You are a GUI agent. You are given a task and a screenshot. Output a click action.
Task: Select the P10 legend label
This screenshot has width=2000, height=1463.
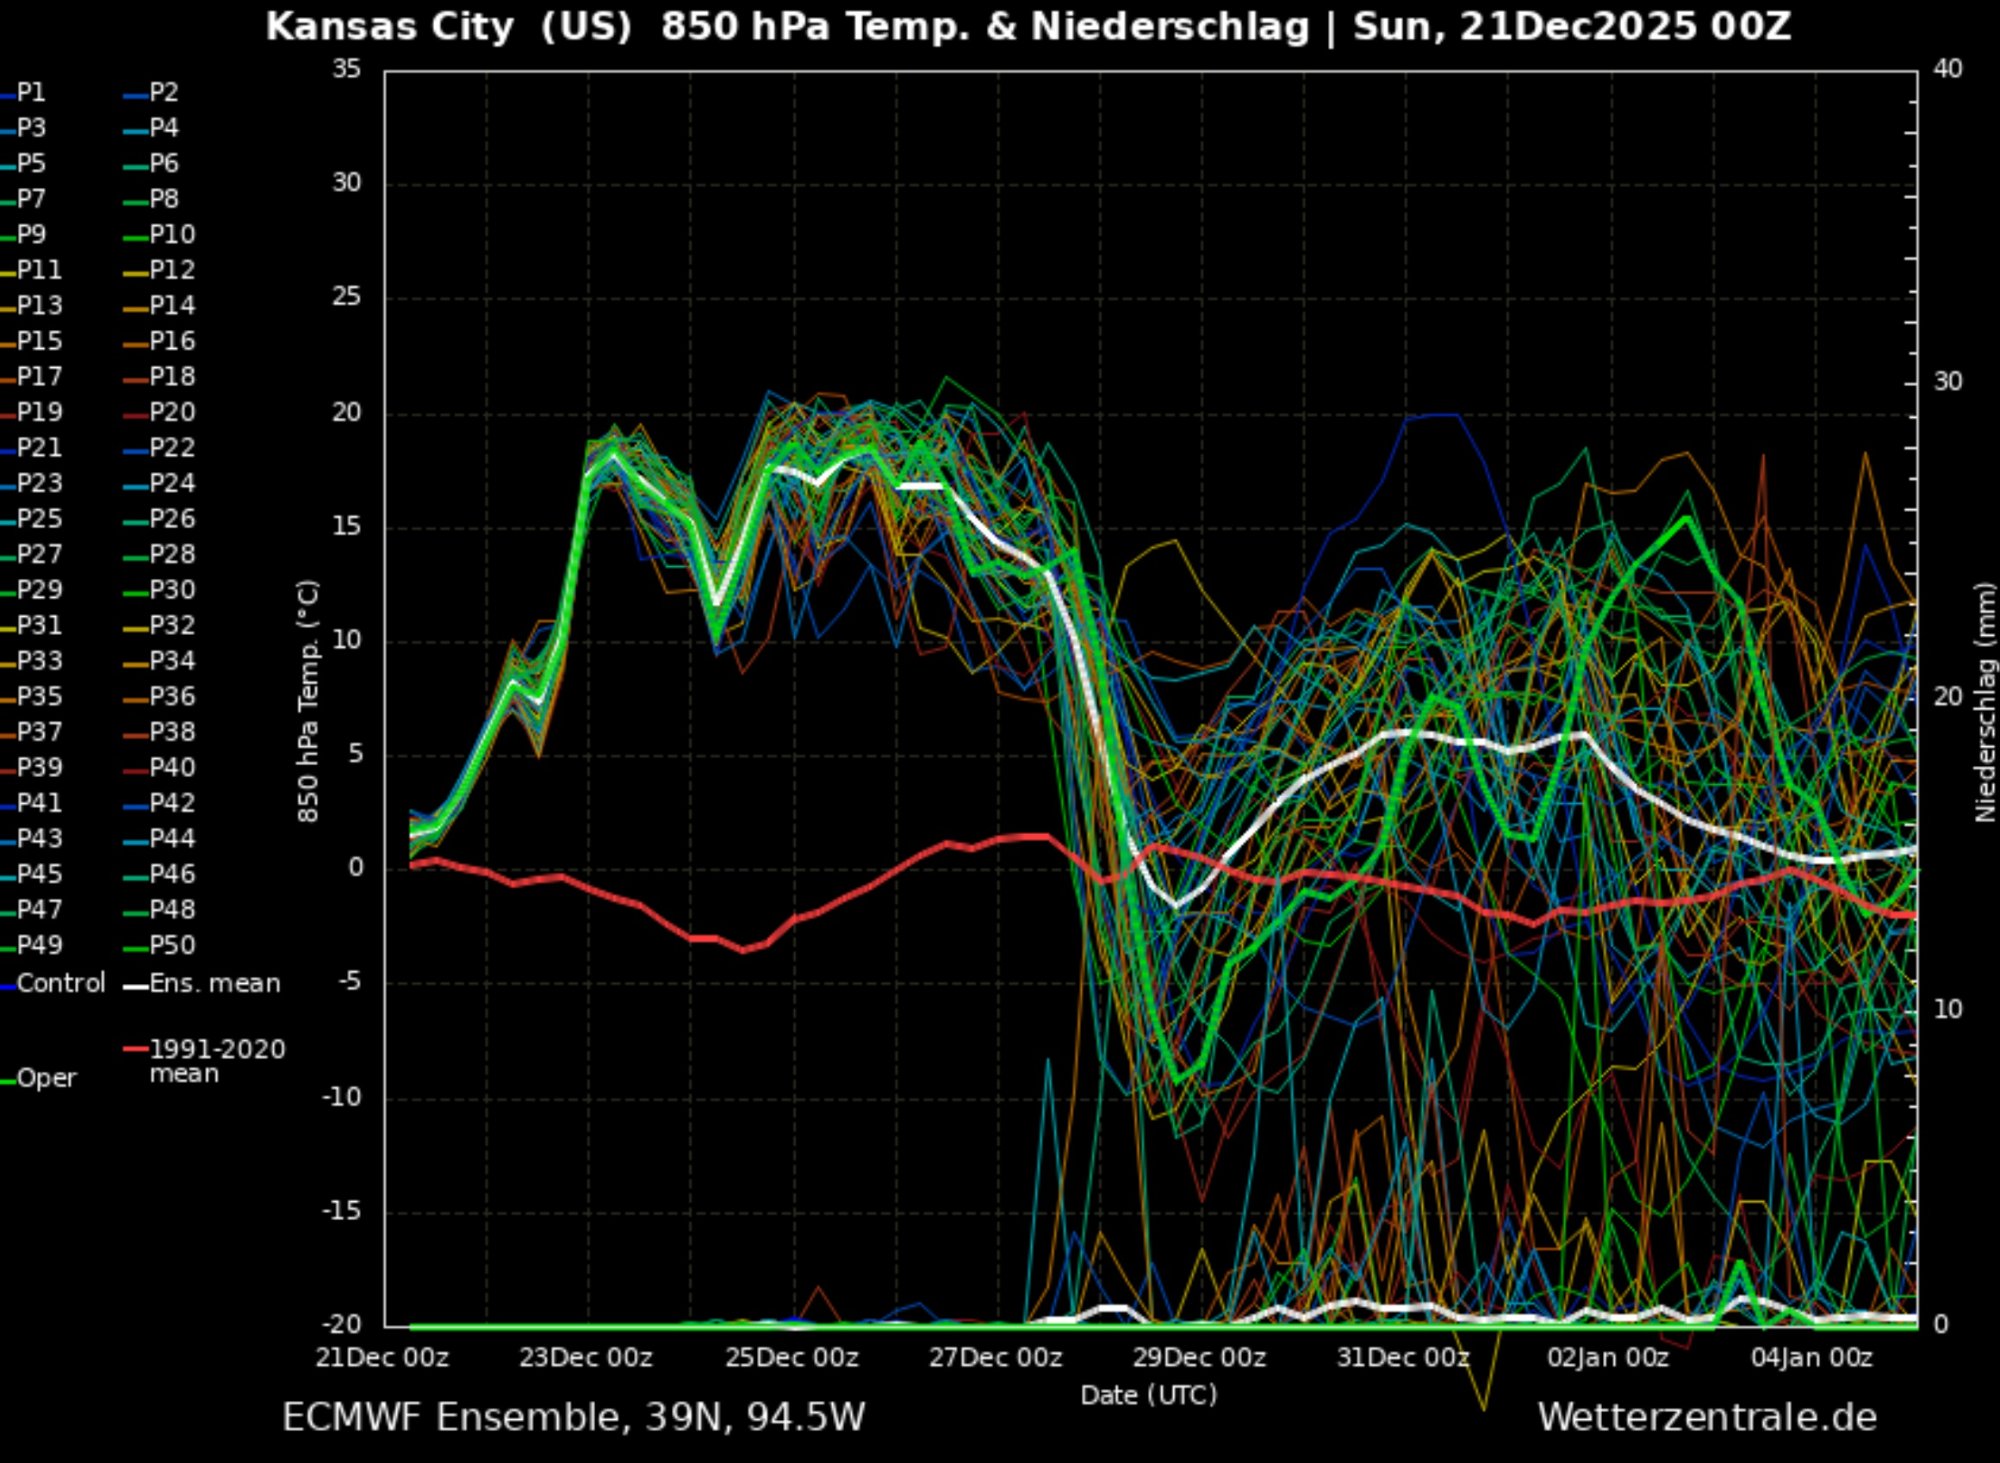click(x=171, y=235)
